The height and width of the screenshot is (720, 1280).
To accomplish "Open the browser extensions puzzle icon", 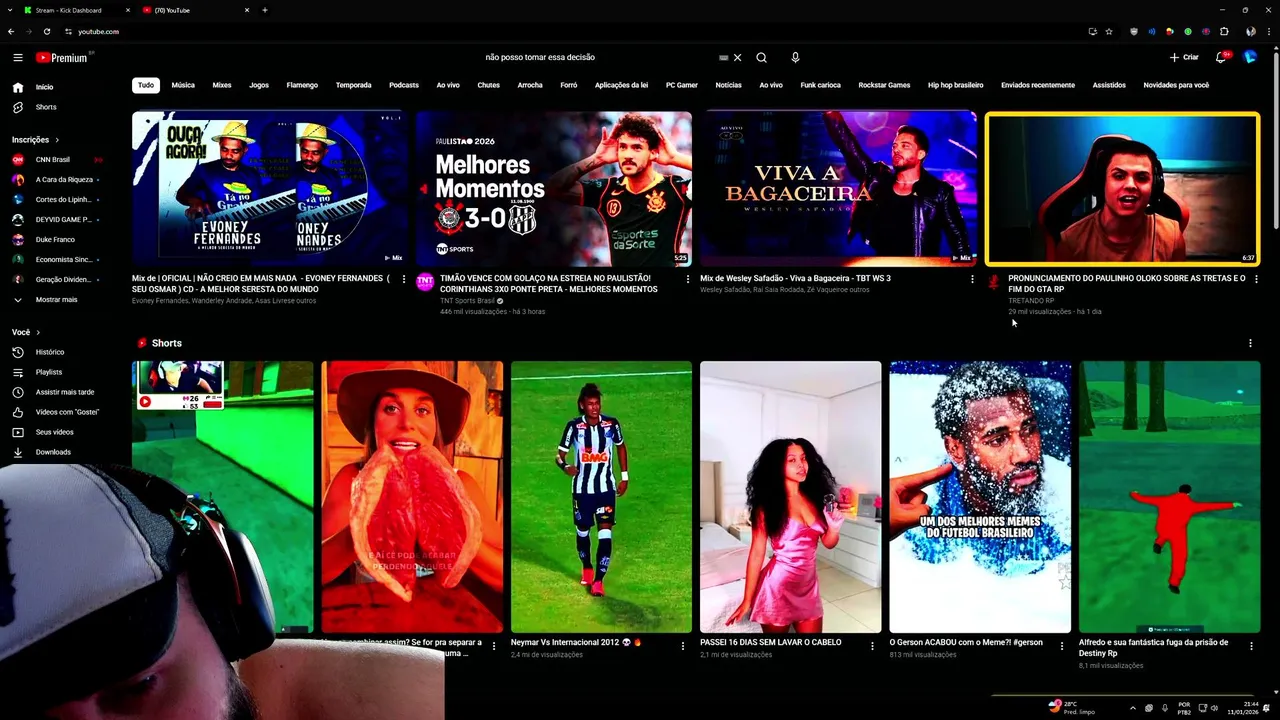I will point(1224,31).
